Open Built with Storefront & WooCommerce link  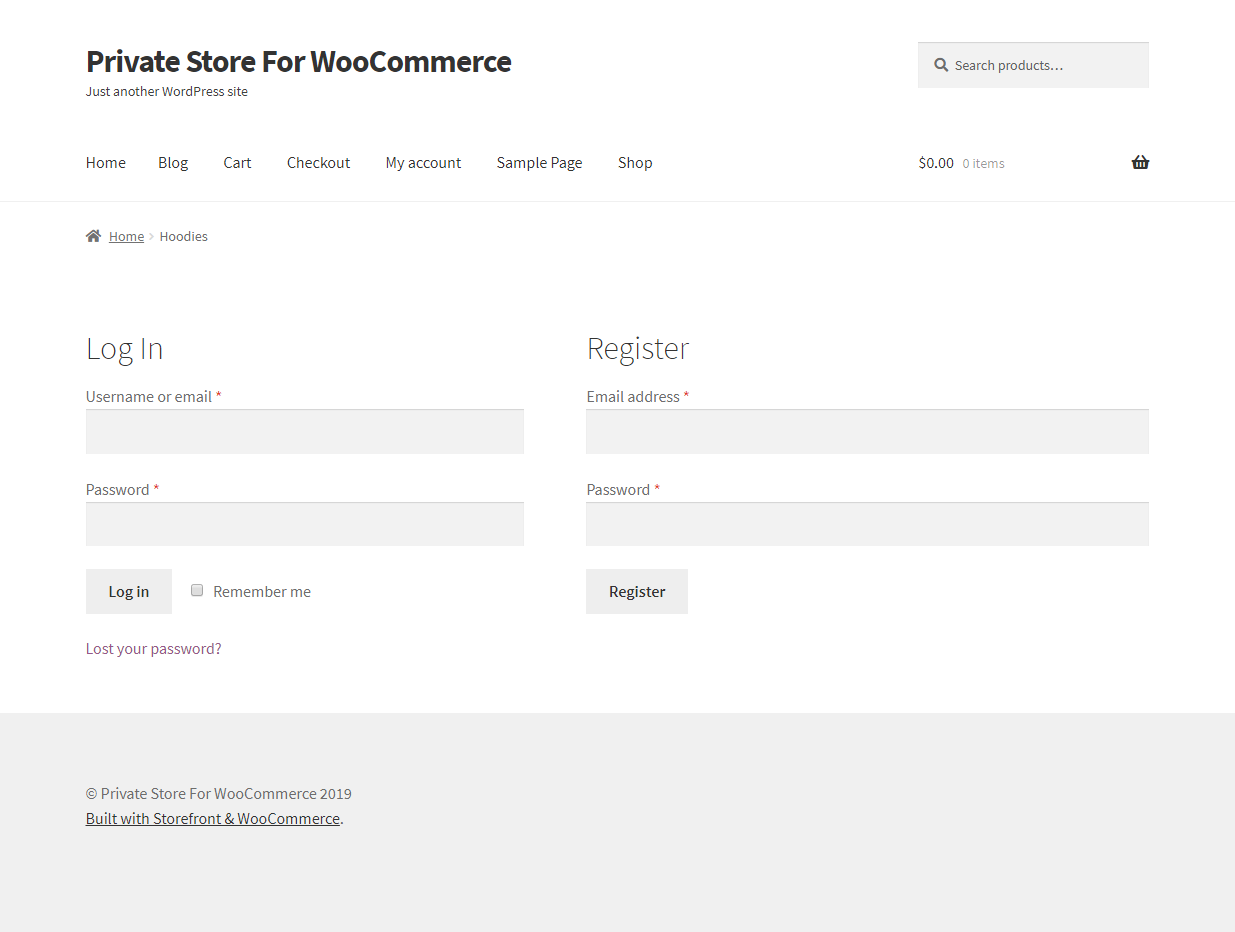click(213, 819)
